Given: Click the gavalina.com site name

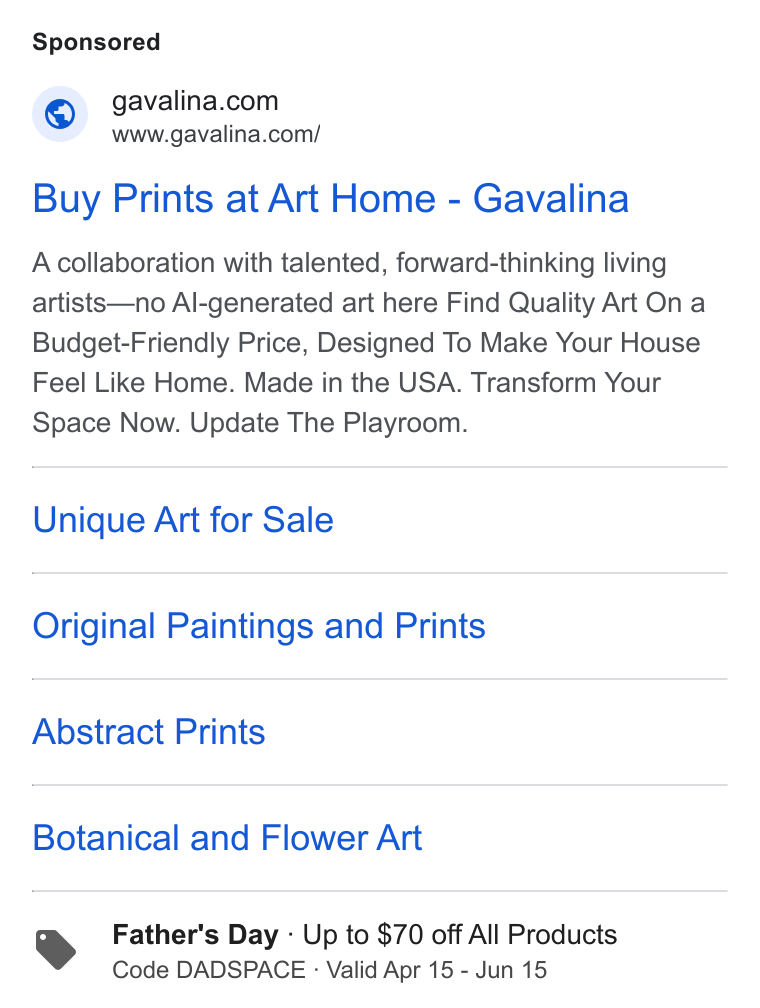Looking at the screenshot, I should tap(195, 101).
